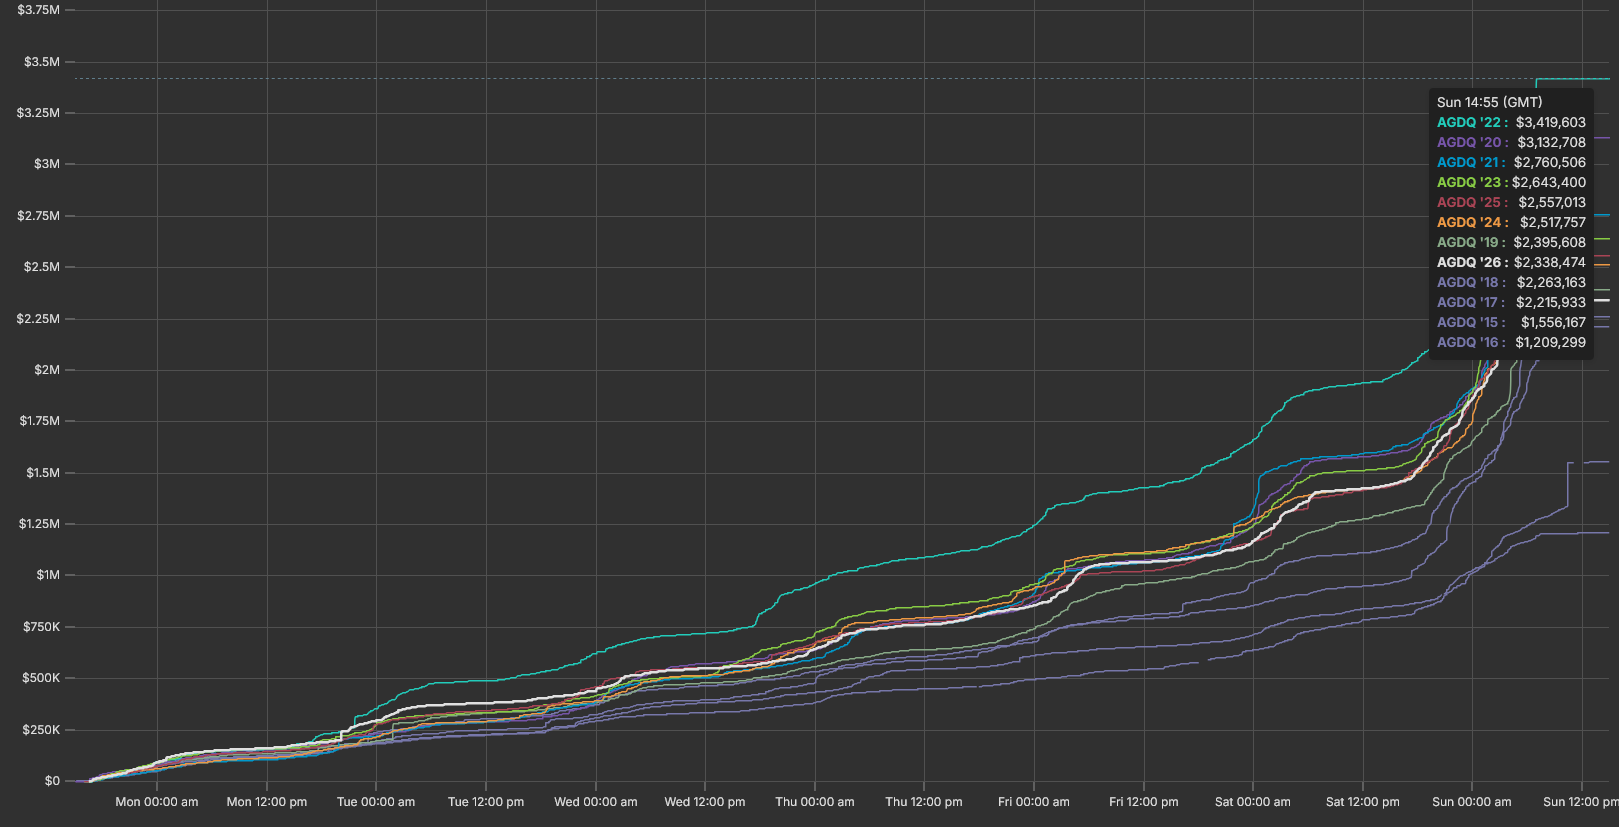Click the AGDQ '17 tooltip entry
Screen dimensions: 1619x827
[x=1511, y=302]
